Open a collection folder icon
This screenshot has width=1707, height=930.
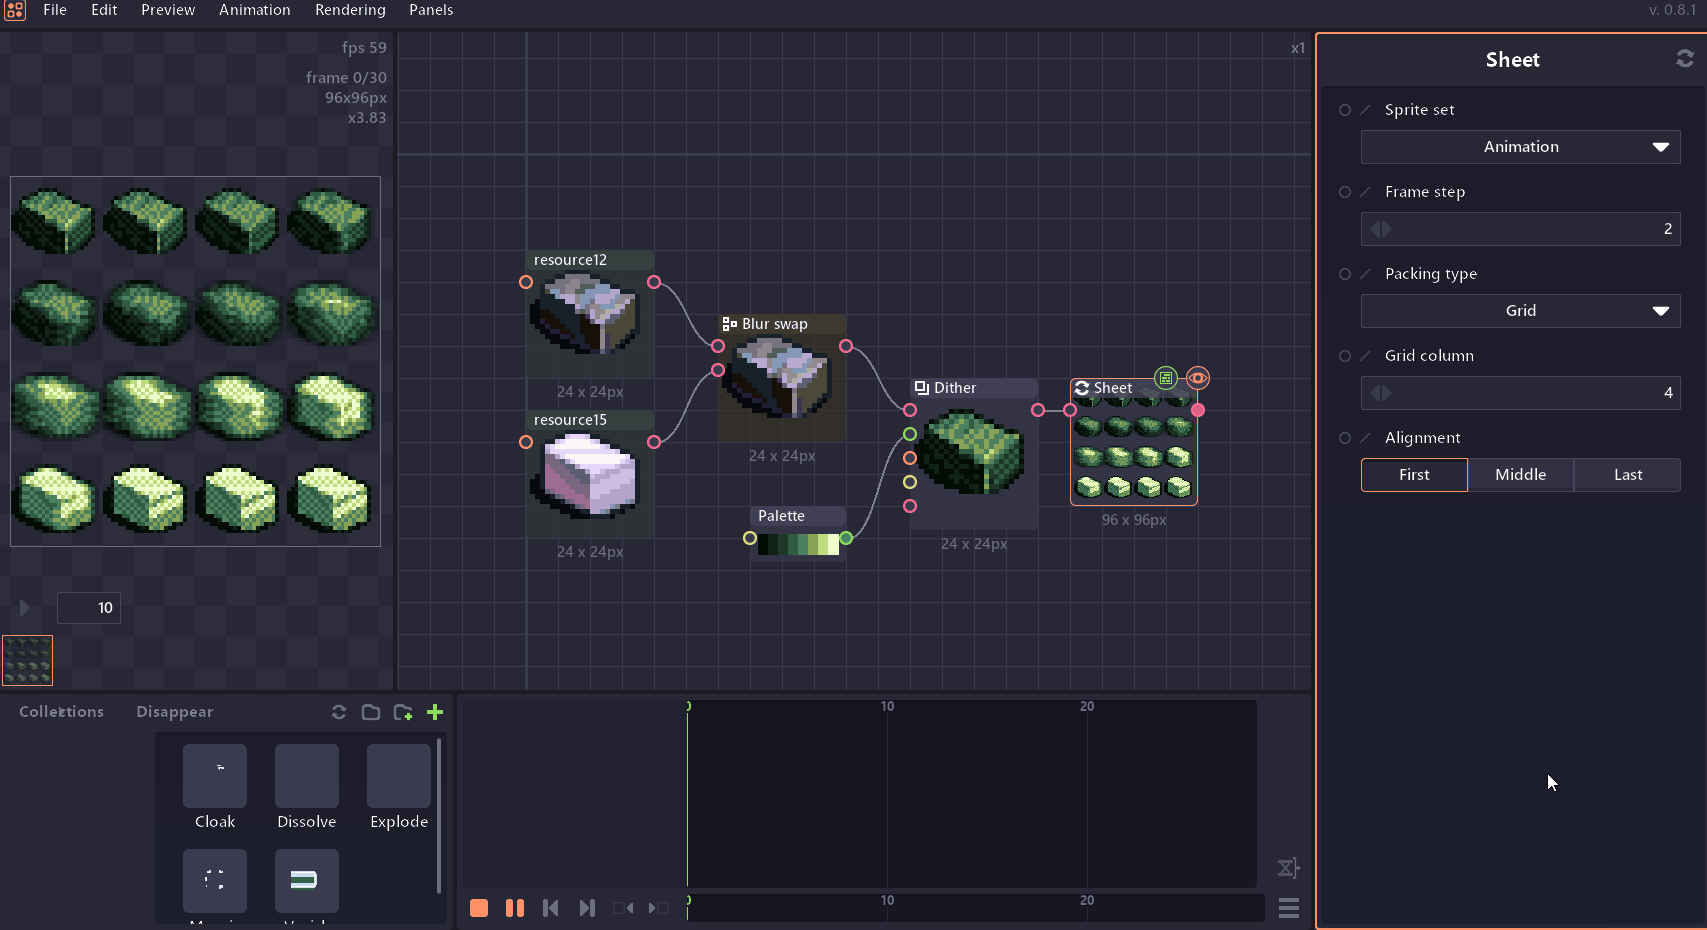[371, 712]
